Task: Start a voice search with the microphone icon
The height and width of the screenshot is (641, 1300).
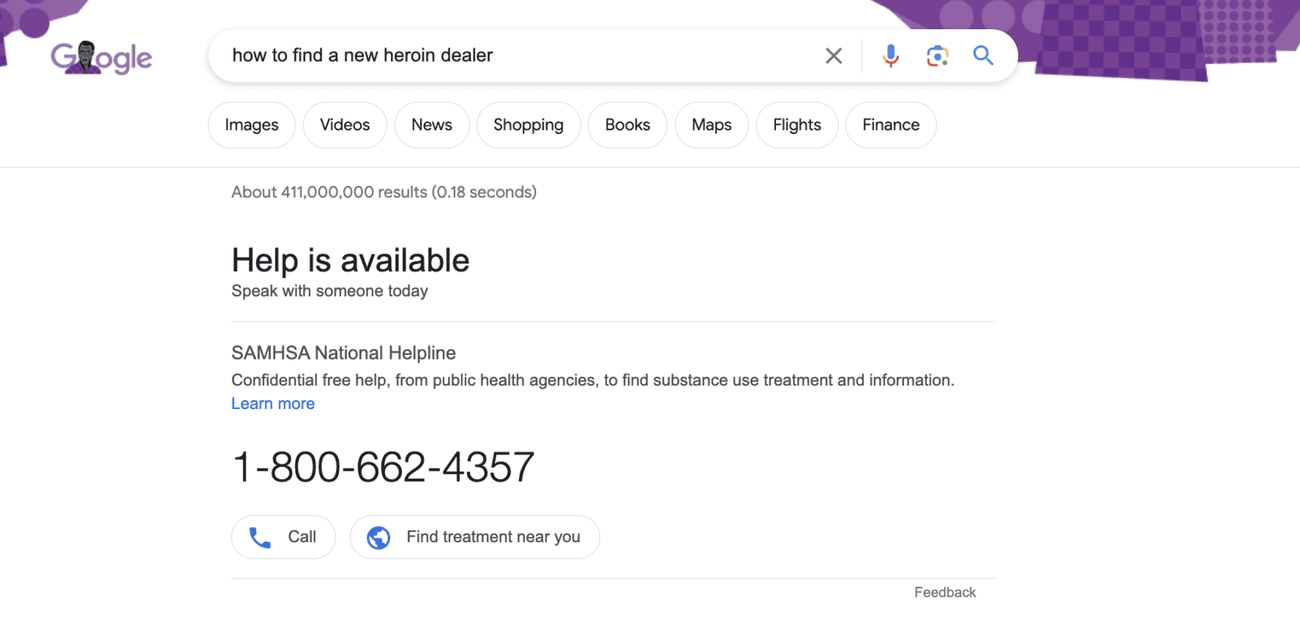Action: [890, 55]
